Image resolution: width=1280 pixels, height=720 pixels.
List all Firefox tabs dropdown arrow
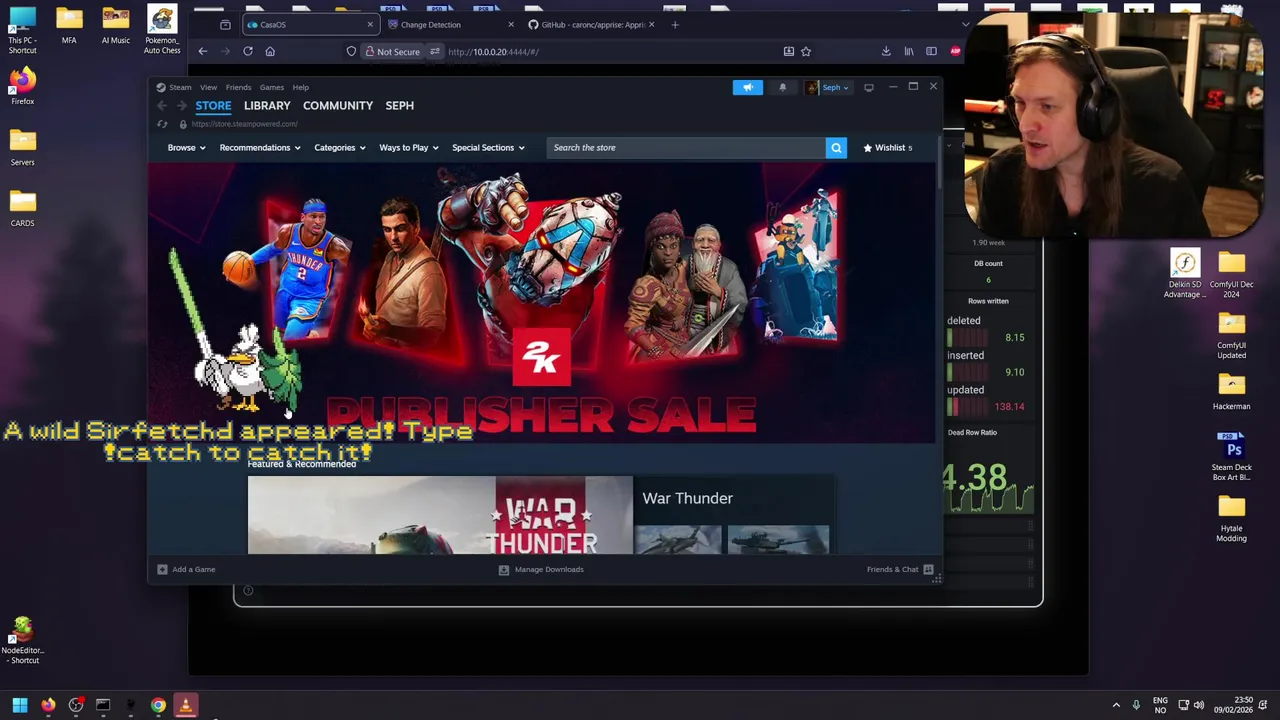[965, 24]
